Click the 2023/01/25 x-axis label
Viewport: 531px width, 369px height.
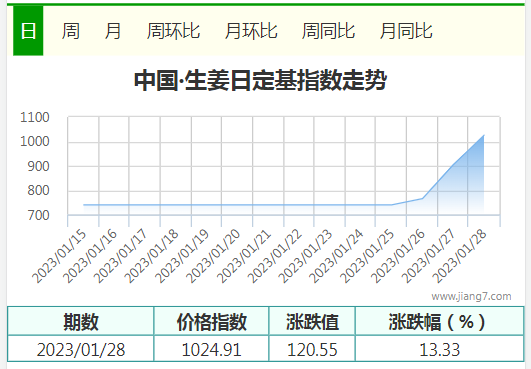tap(367, 257)
